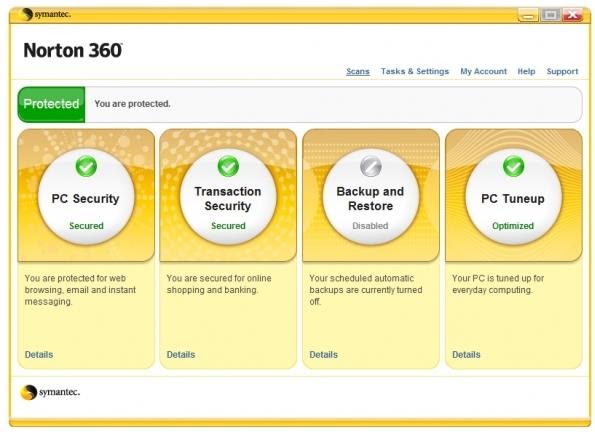This screenshot has width=595, height=432.
Task: Click the Symantec logo in the footer
Action: [50, 392]
